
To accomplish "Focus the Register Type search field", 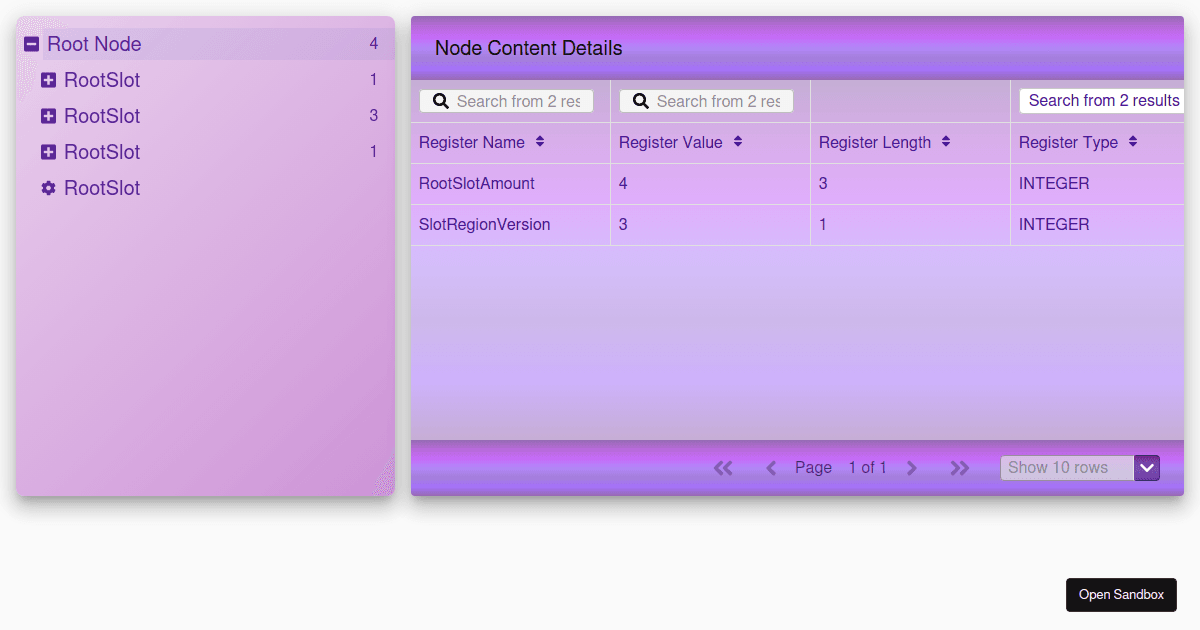I will coord(1102,101).
